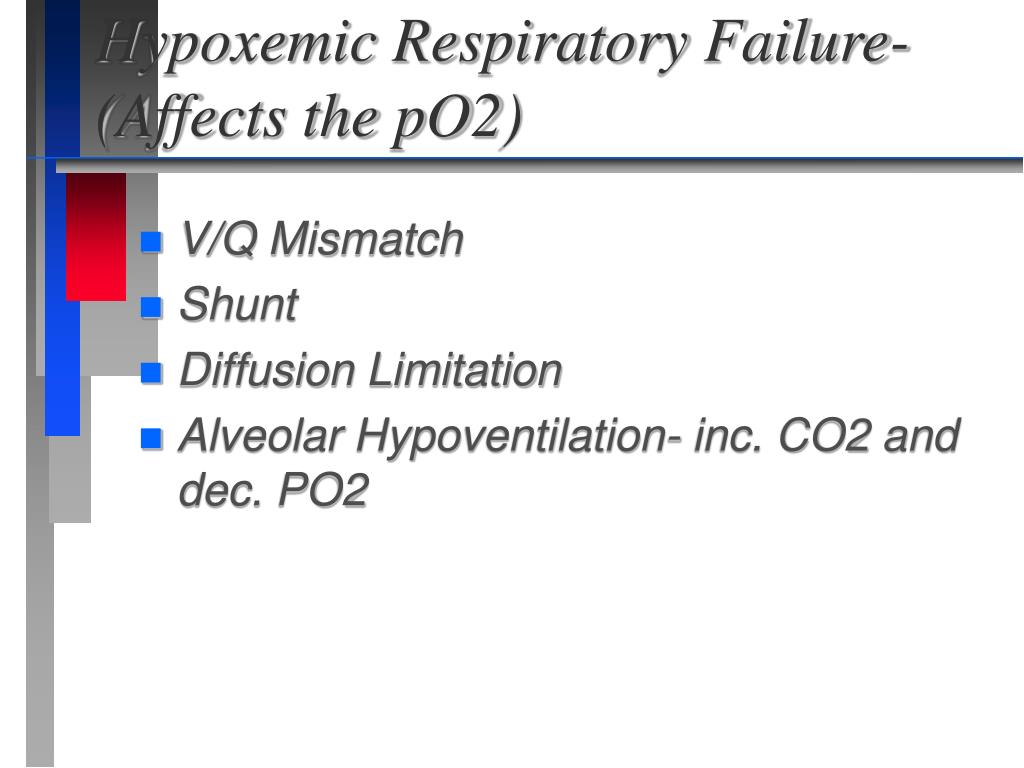Viewport: 1024px width, 768px height.
Task: Click the Alveolar Hypoventilation text line
Action: click(569, 436)
